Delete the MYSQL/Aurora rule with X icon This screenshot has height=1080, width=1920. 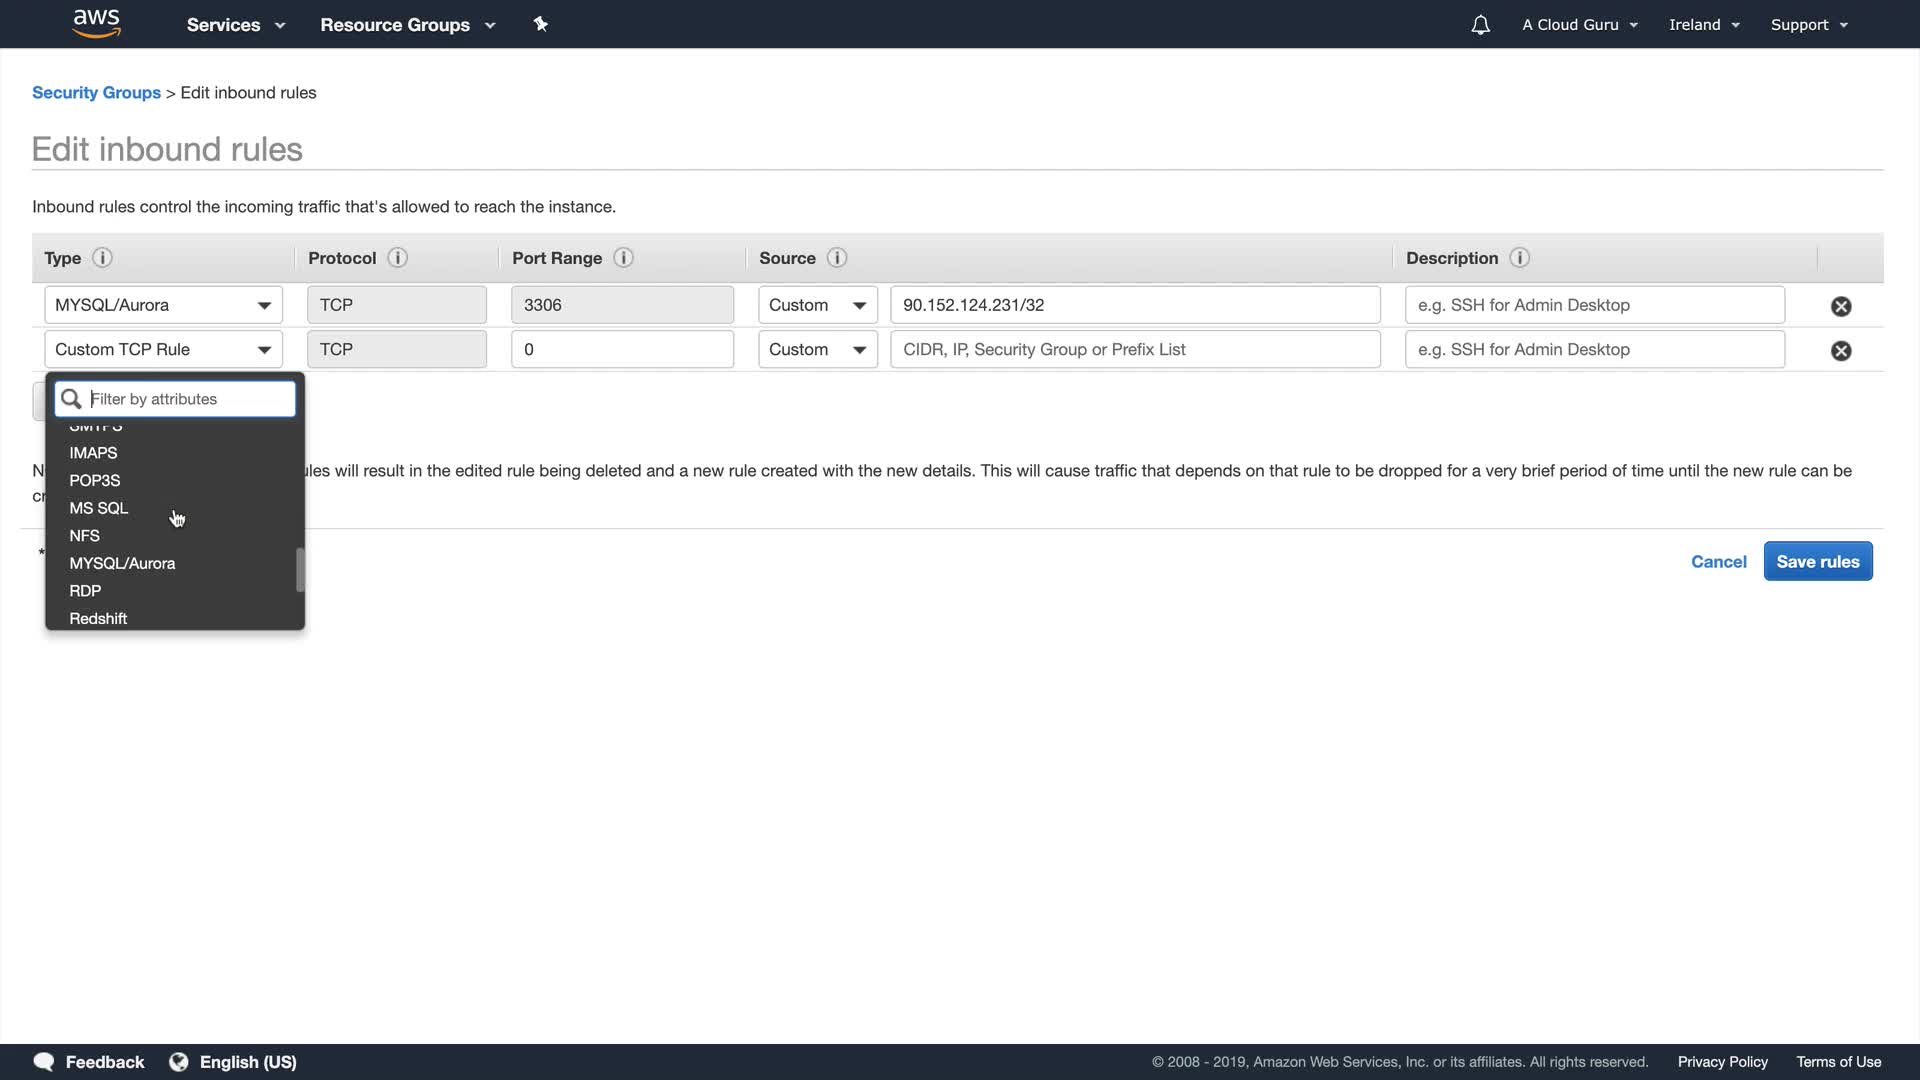(x=1841, y=306)
